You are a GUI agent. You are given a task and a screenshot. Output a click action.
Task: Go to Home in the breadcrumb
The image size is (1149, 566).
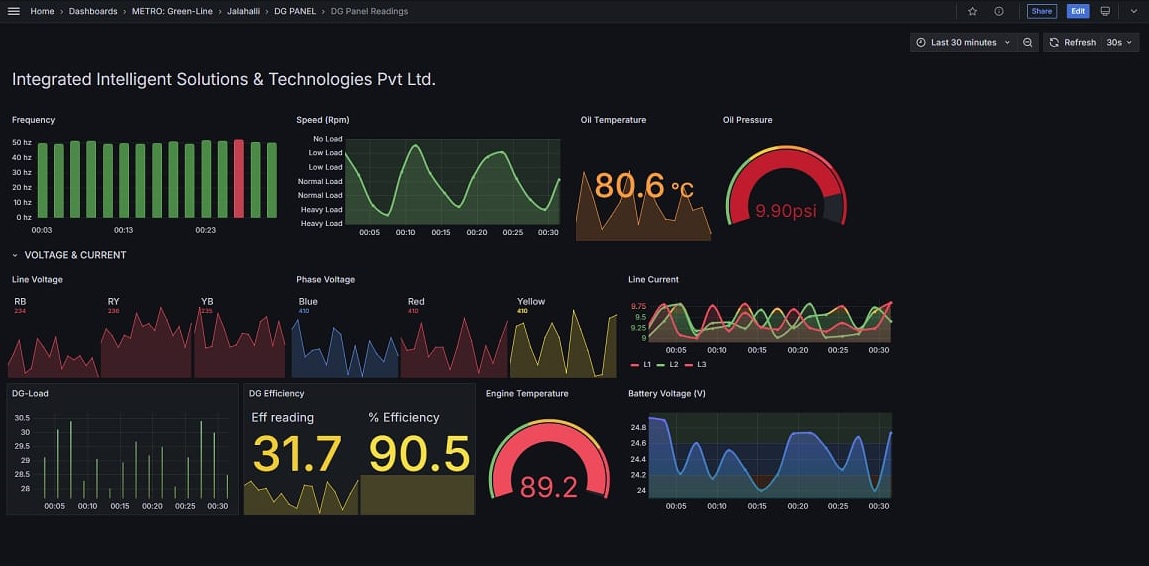click(42, 11)
